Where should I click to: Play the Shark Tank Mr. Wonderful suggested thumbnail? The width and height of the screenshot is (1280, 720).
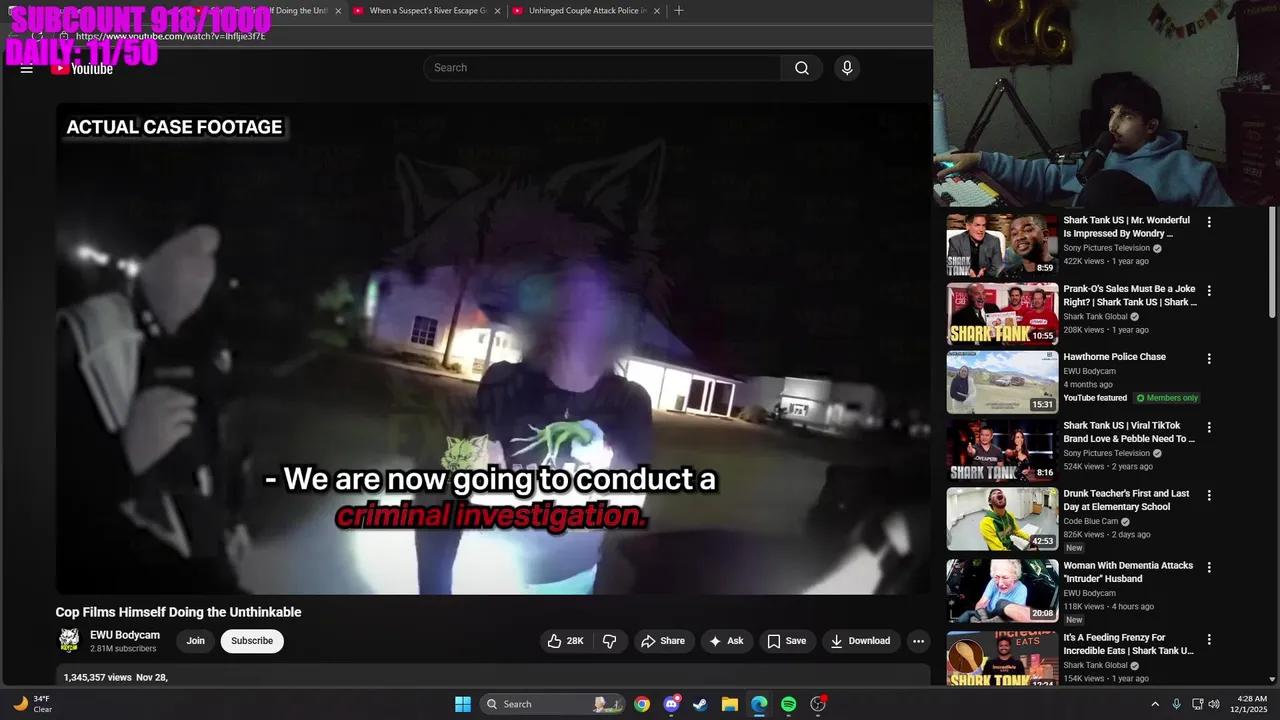1002,245
